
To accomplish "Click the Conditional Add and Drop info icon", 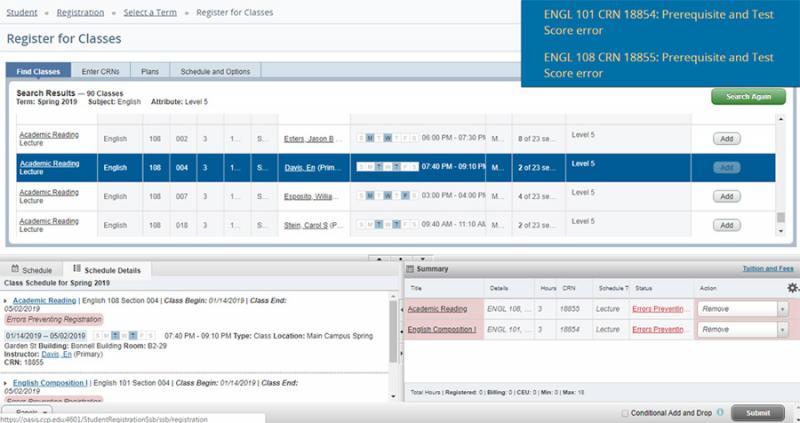I will [x=720, y=413].
